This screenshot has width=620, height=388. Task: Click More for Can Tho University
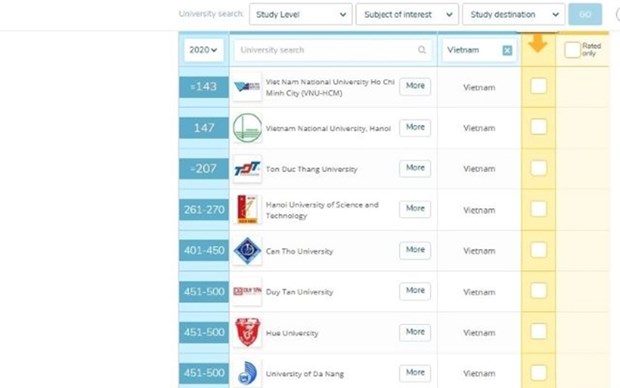(415, 250)
